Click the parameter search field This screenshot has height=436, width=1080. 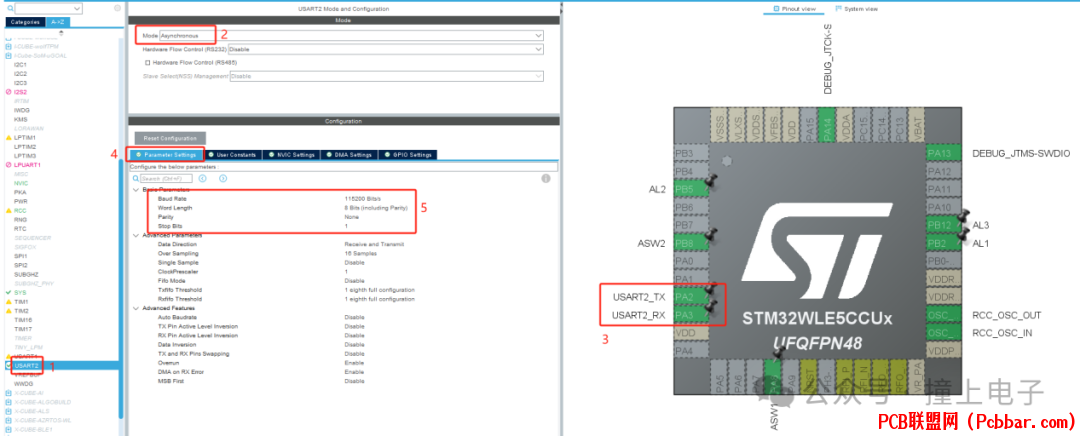[x=165, y=178]
